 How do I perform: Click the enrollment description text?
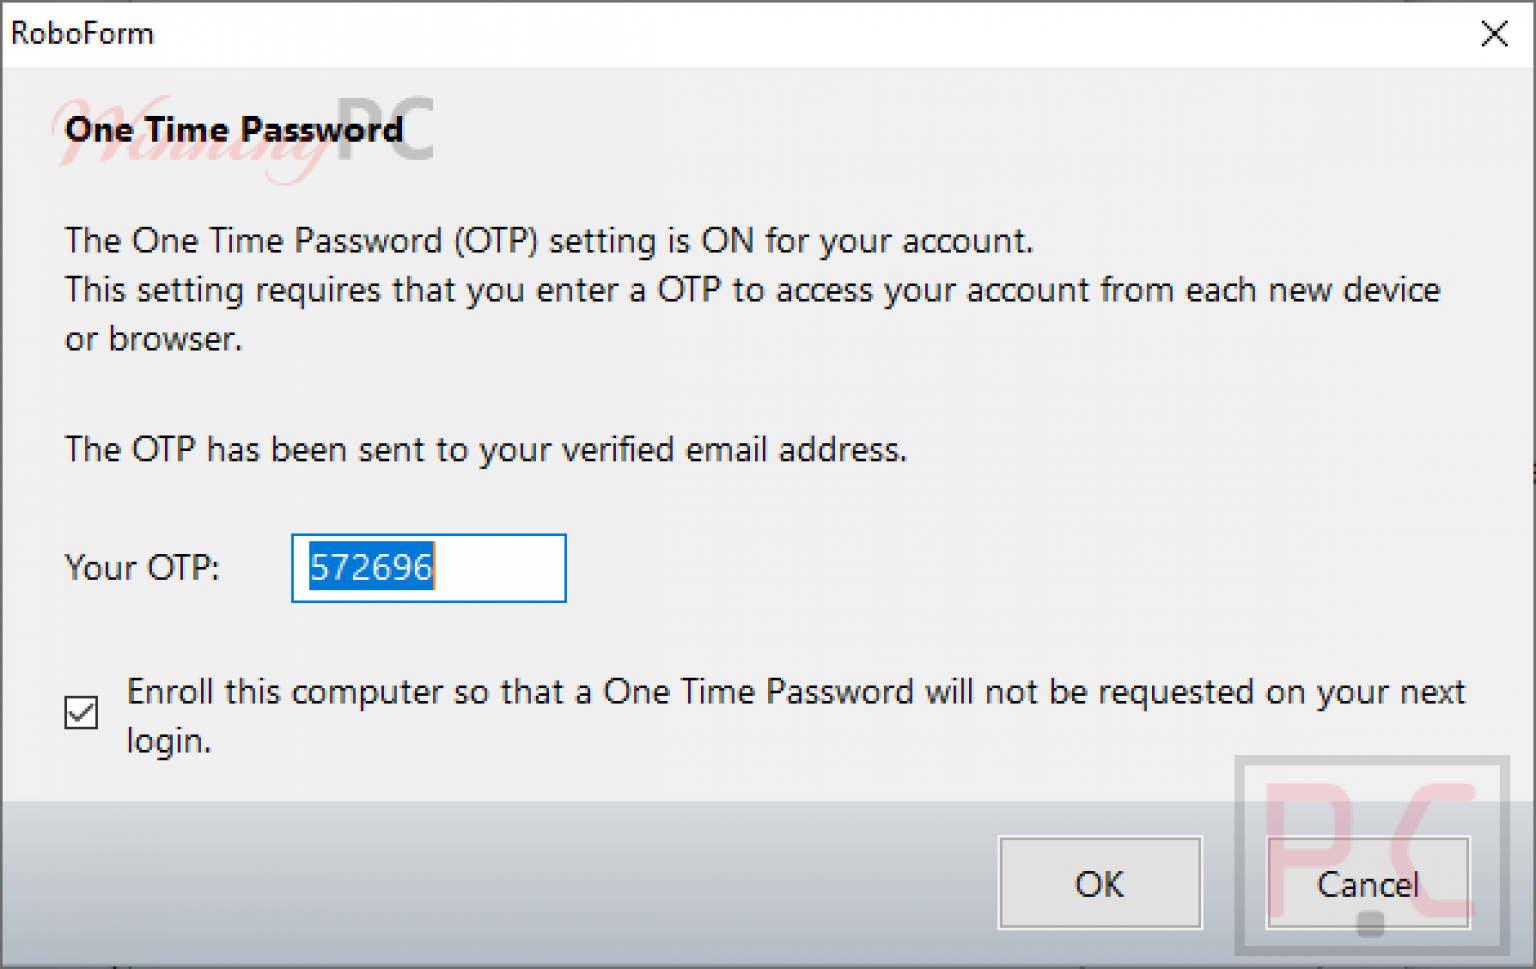(x=795, y=691)
